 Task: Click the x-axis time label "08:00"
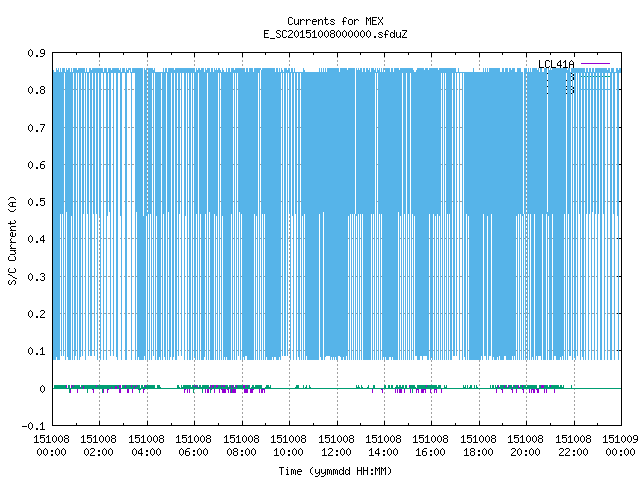tap(241, 452)
